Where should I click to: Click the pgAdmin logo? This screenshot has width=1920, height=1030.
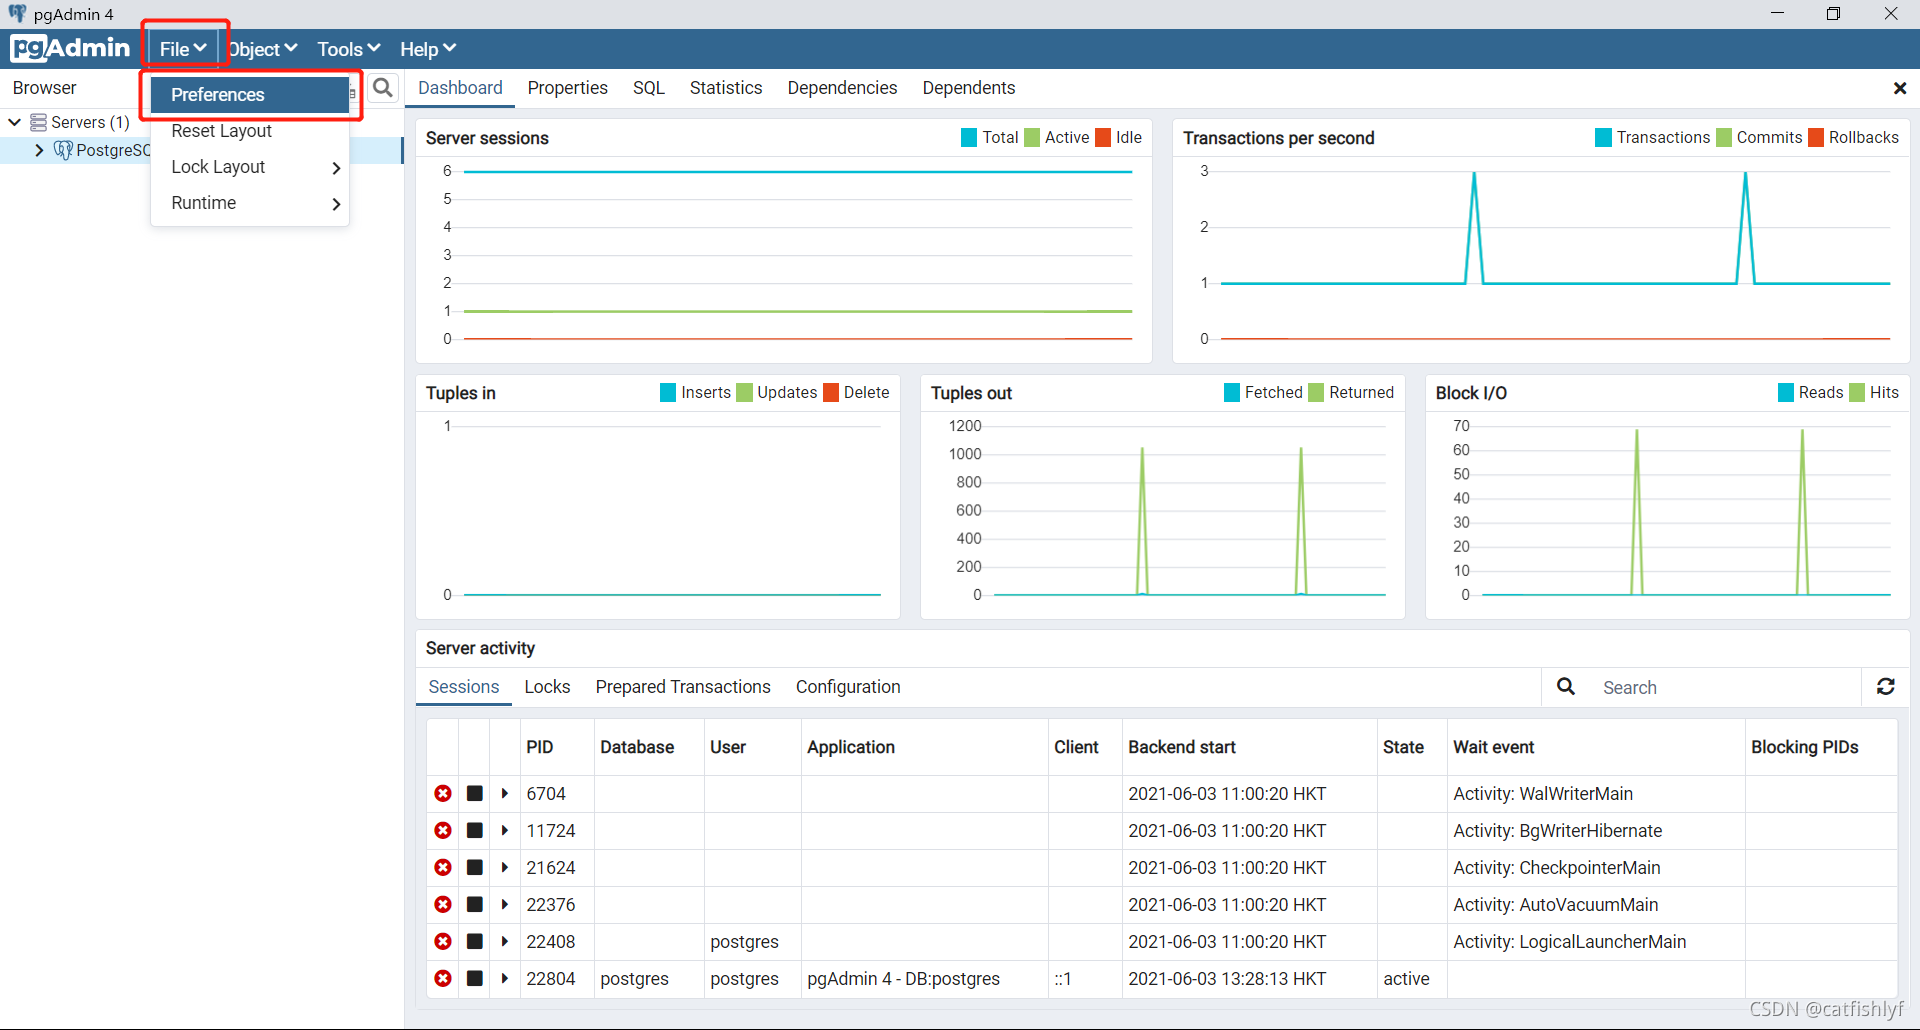(70, 48)
